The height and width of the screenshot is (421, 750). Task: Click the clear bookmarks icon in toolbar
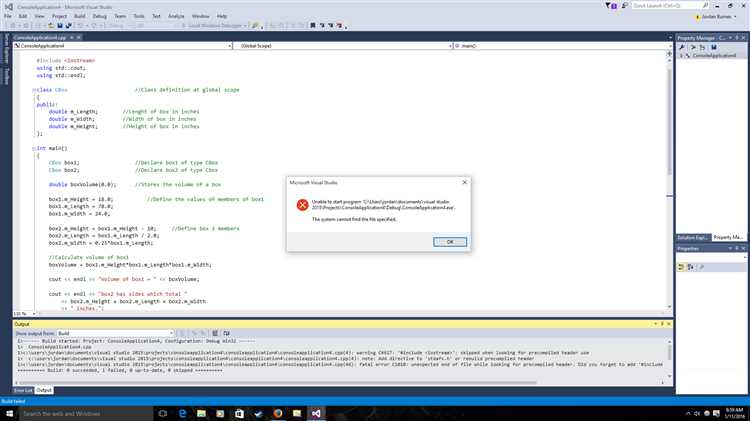(339, 25)
